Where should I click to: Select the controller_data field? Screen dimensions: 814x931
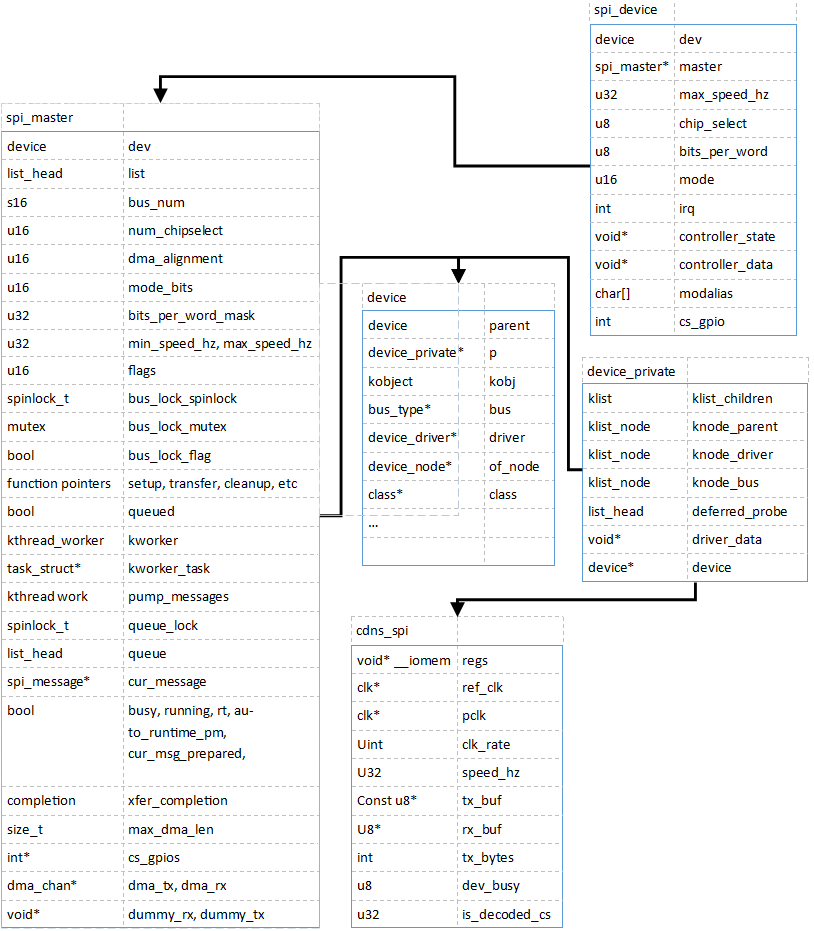click(726, 264)
